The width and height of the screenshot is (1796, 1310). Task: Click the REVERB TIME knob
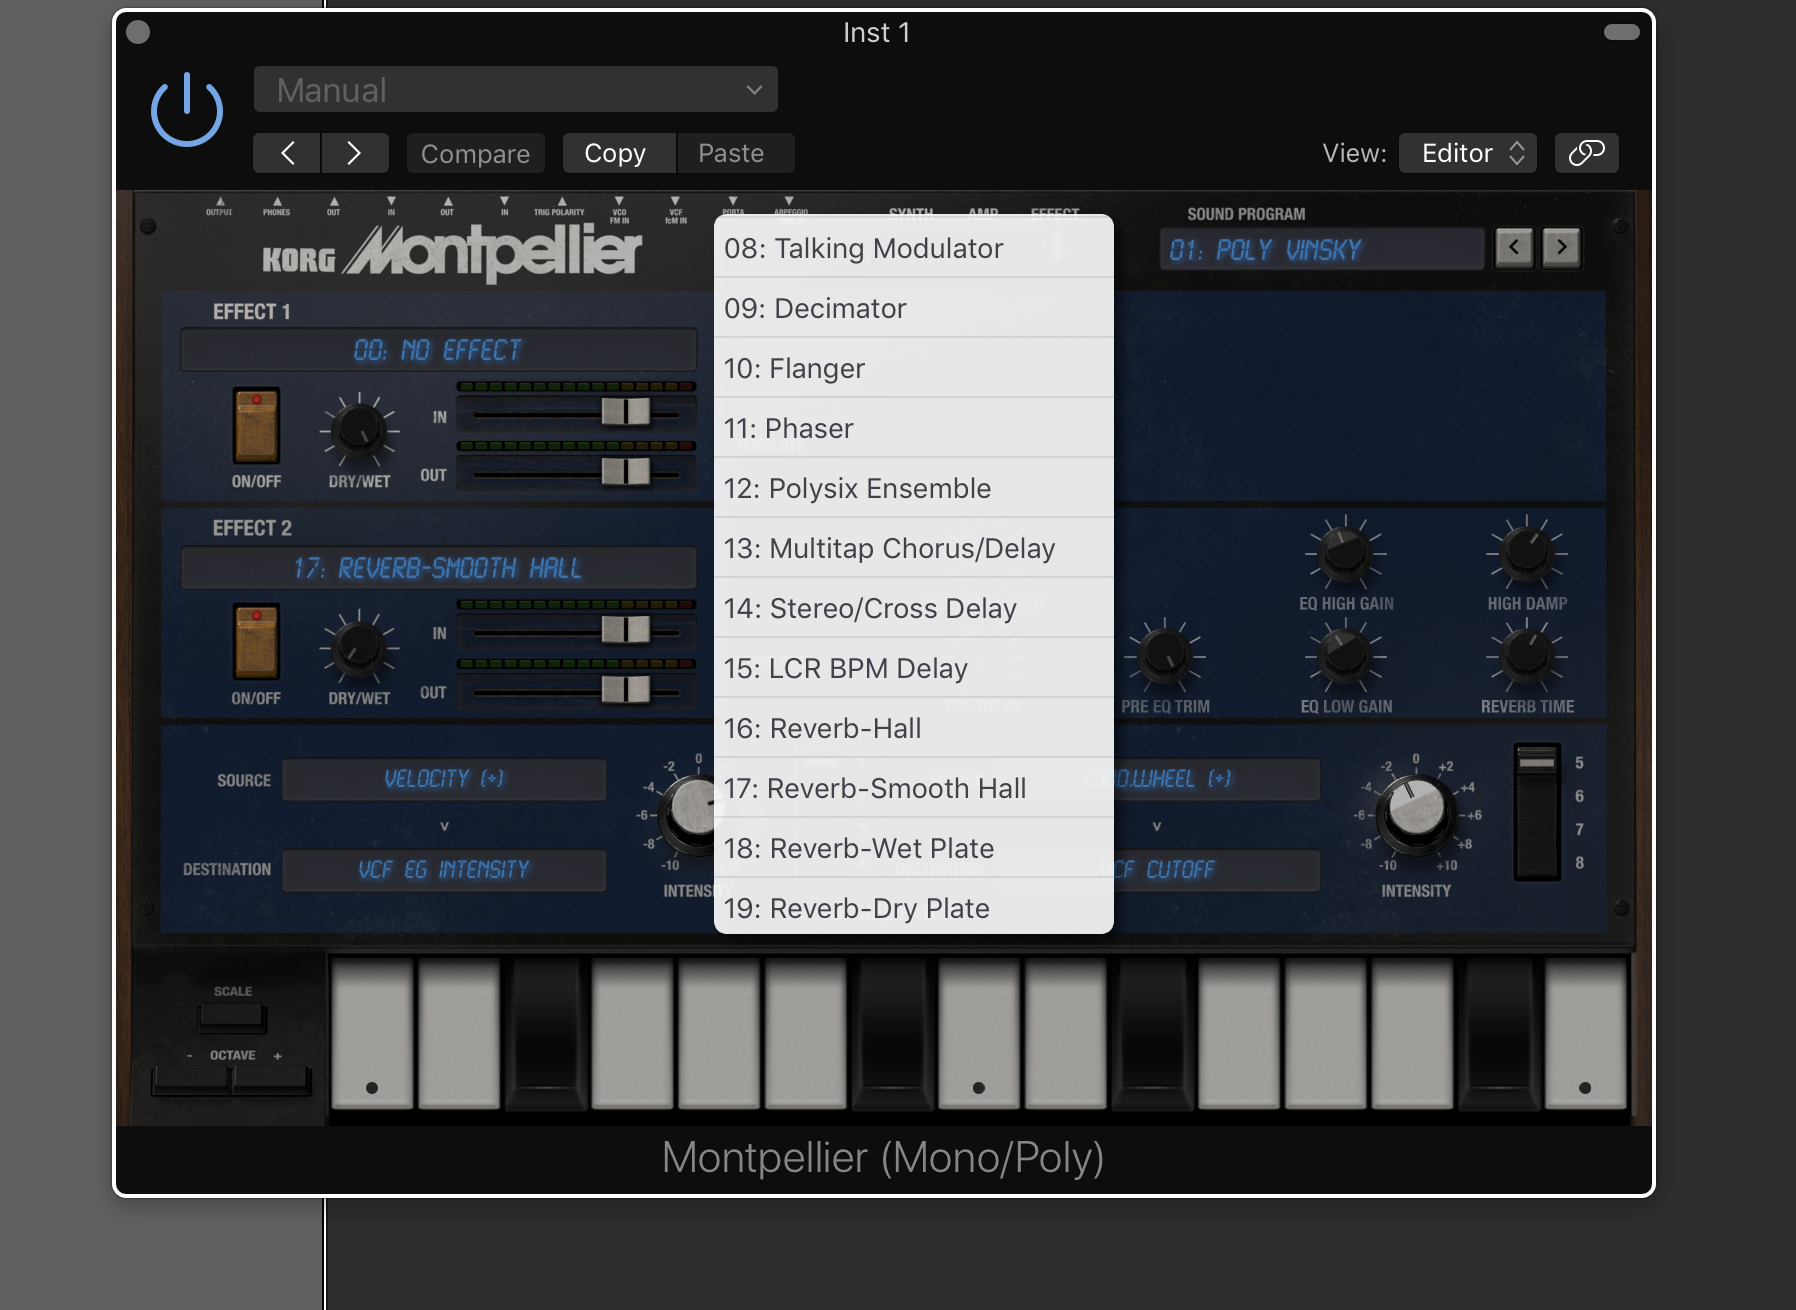(1526, 656)
